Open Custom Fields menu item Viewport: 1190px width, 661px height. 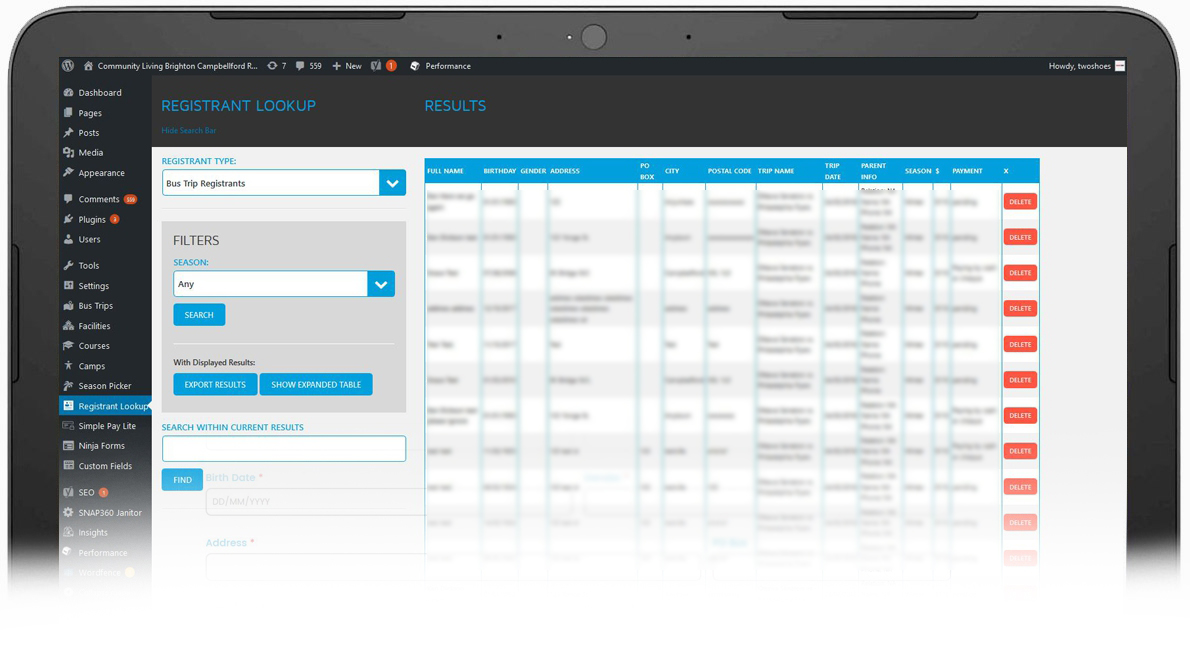(x=105, y=466)
